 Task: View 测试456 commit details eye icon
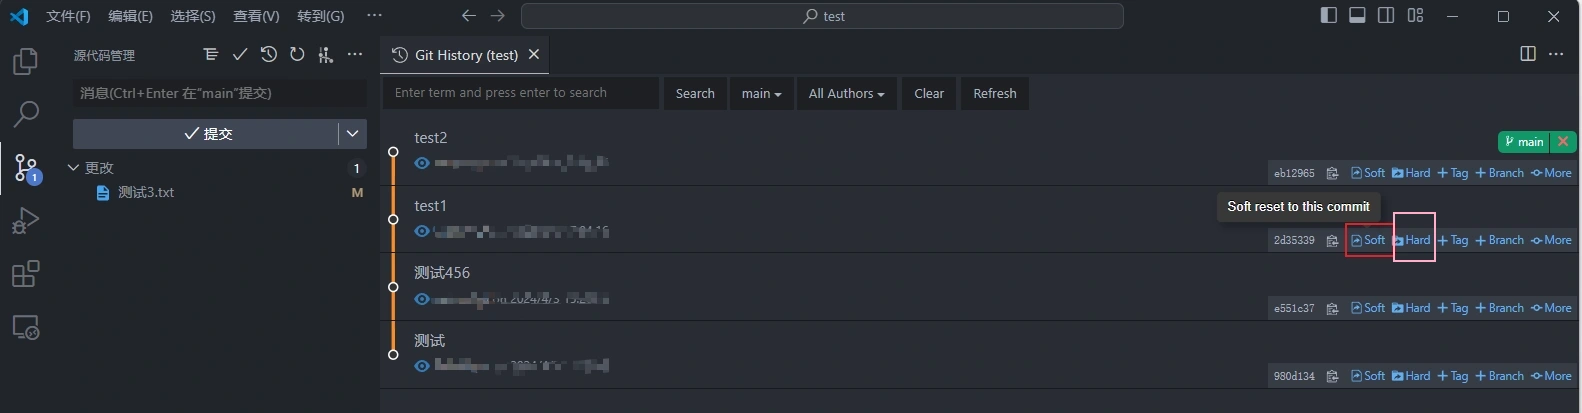[422, 299]
